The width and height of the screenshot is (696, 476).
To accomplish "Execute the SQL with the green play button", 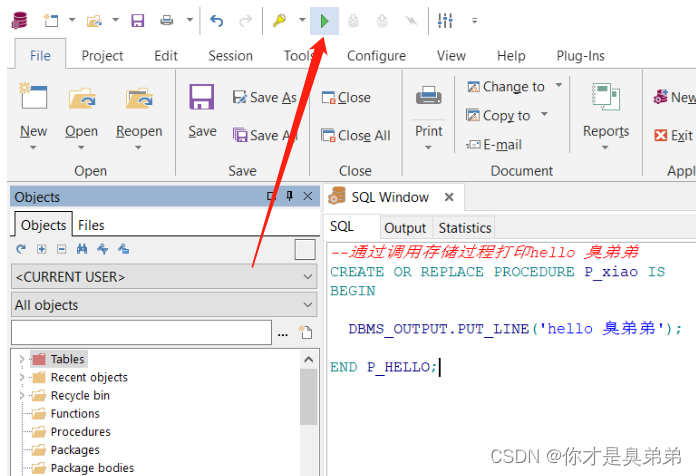I will pyautogui.click(x=324, y=21).
